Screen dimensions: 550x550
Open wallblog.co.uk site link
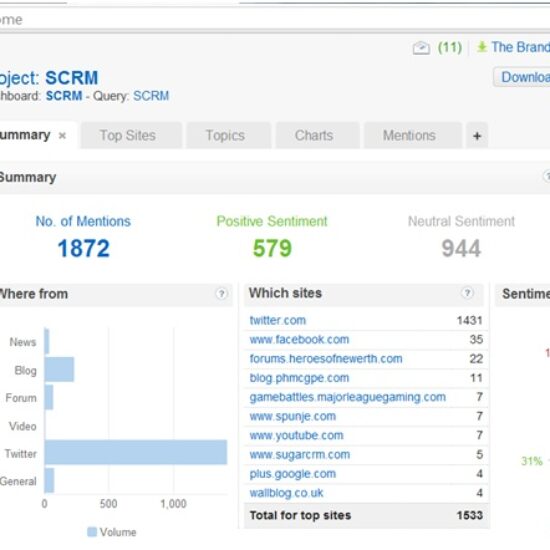[286, 493]
